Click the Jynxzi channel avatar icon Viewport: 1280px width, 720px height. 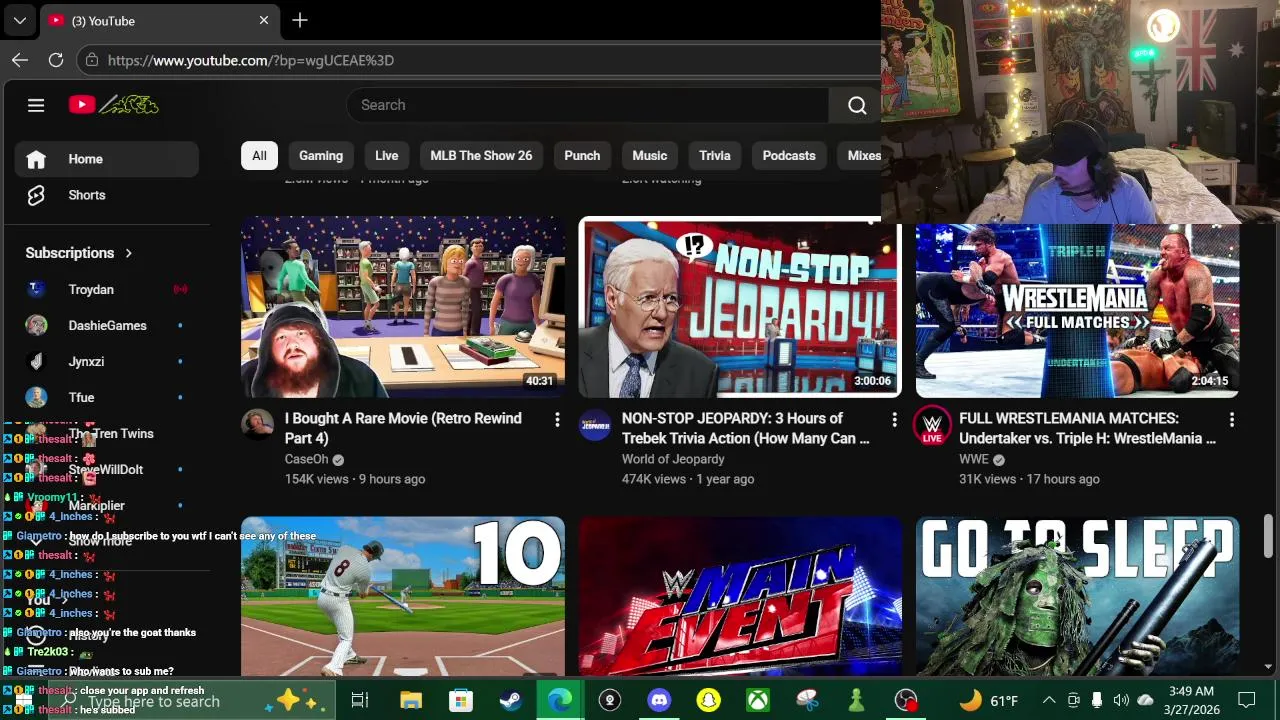tap(36, 361)
